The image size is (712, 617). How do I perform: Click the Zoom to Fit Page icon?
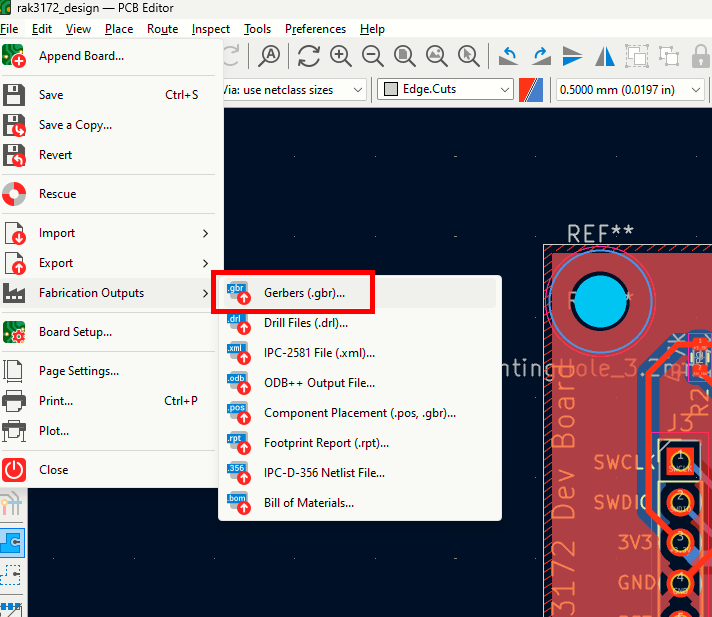click(x=405, y=56)
